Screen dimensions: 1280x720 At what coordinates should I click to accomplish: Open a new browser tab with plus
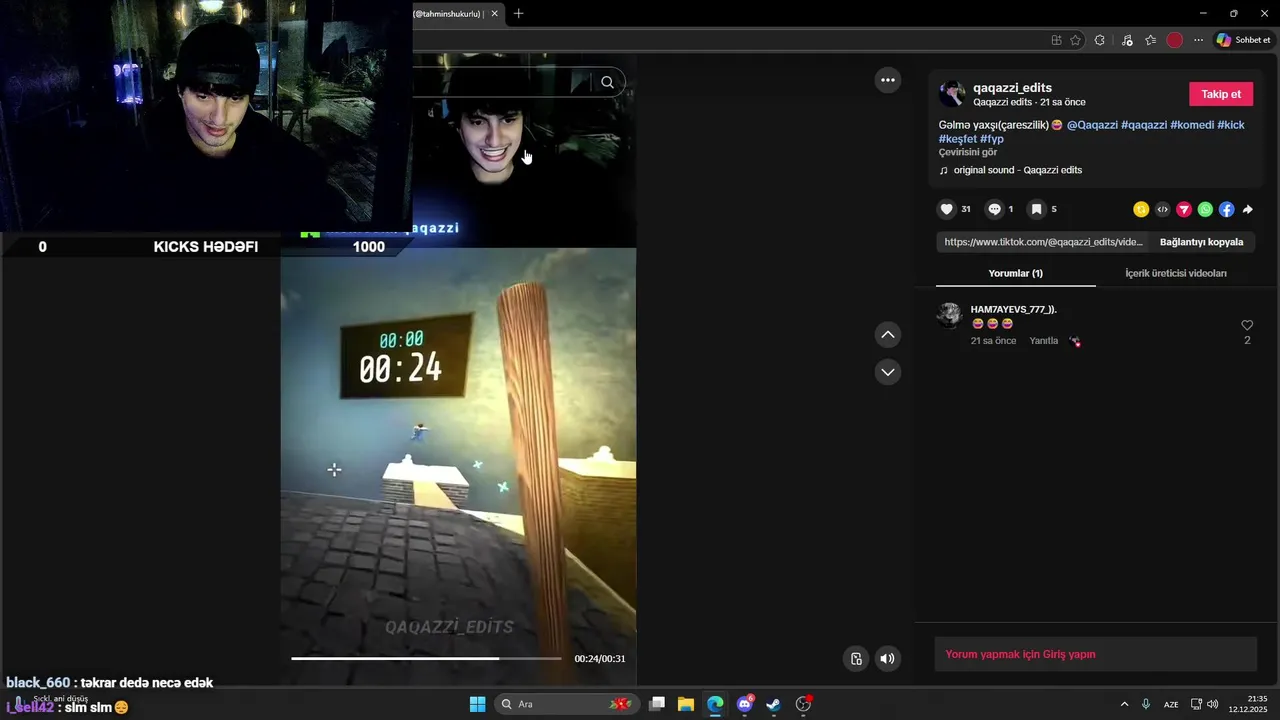point(518,13)
